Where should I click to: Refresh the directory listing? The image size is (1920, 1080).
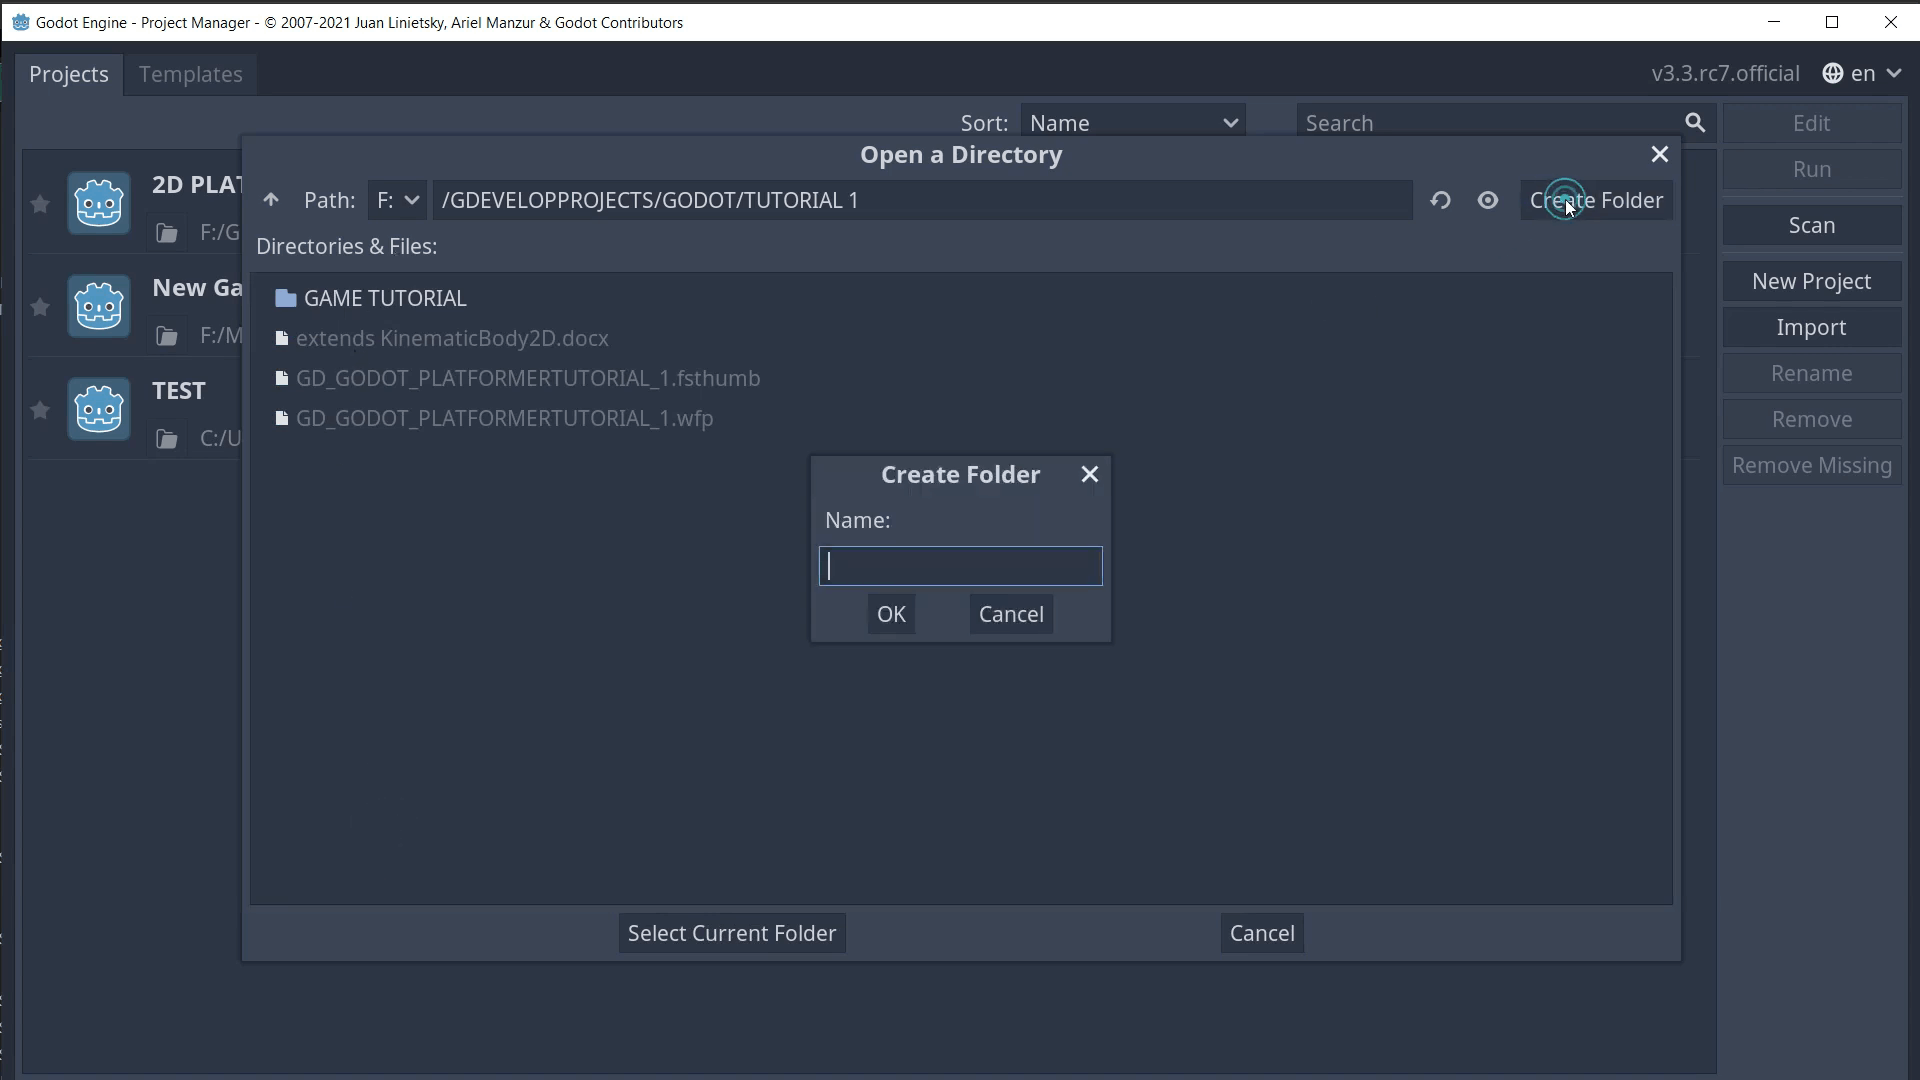click(x=1440, y=200)
